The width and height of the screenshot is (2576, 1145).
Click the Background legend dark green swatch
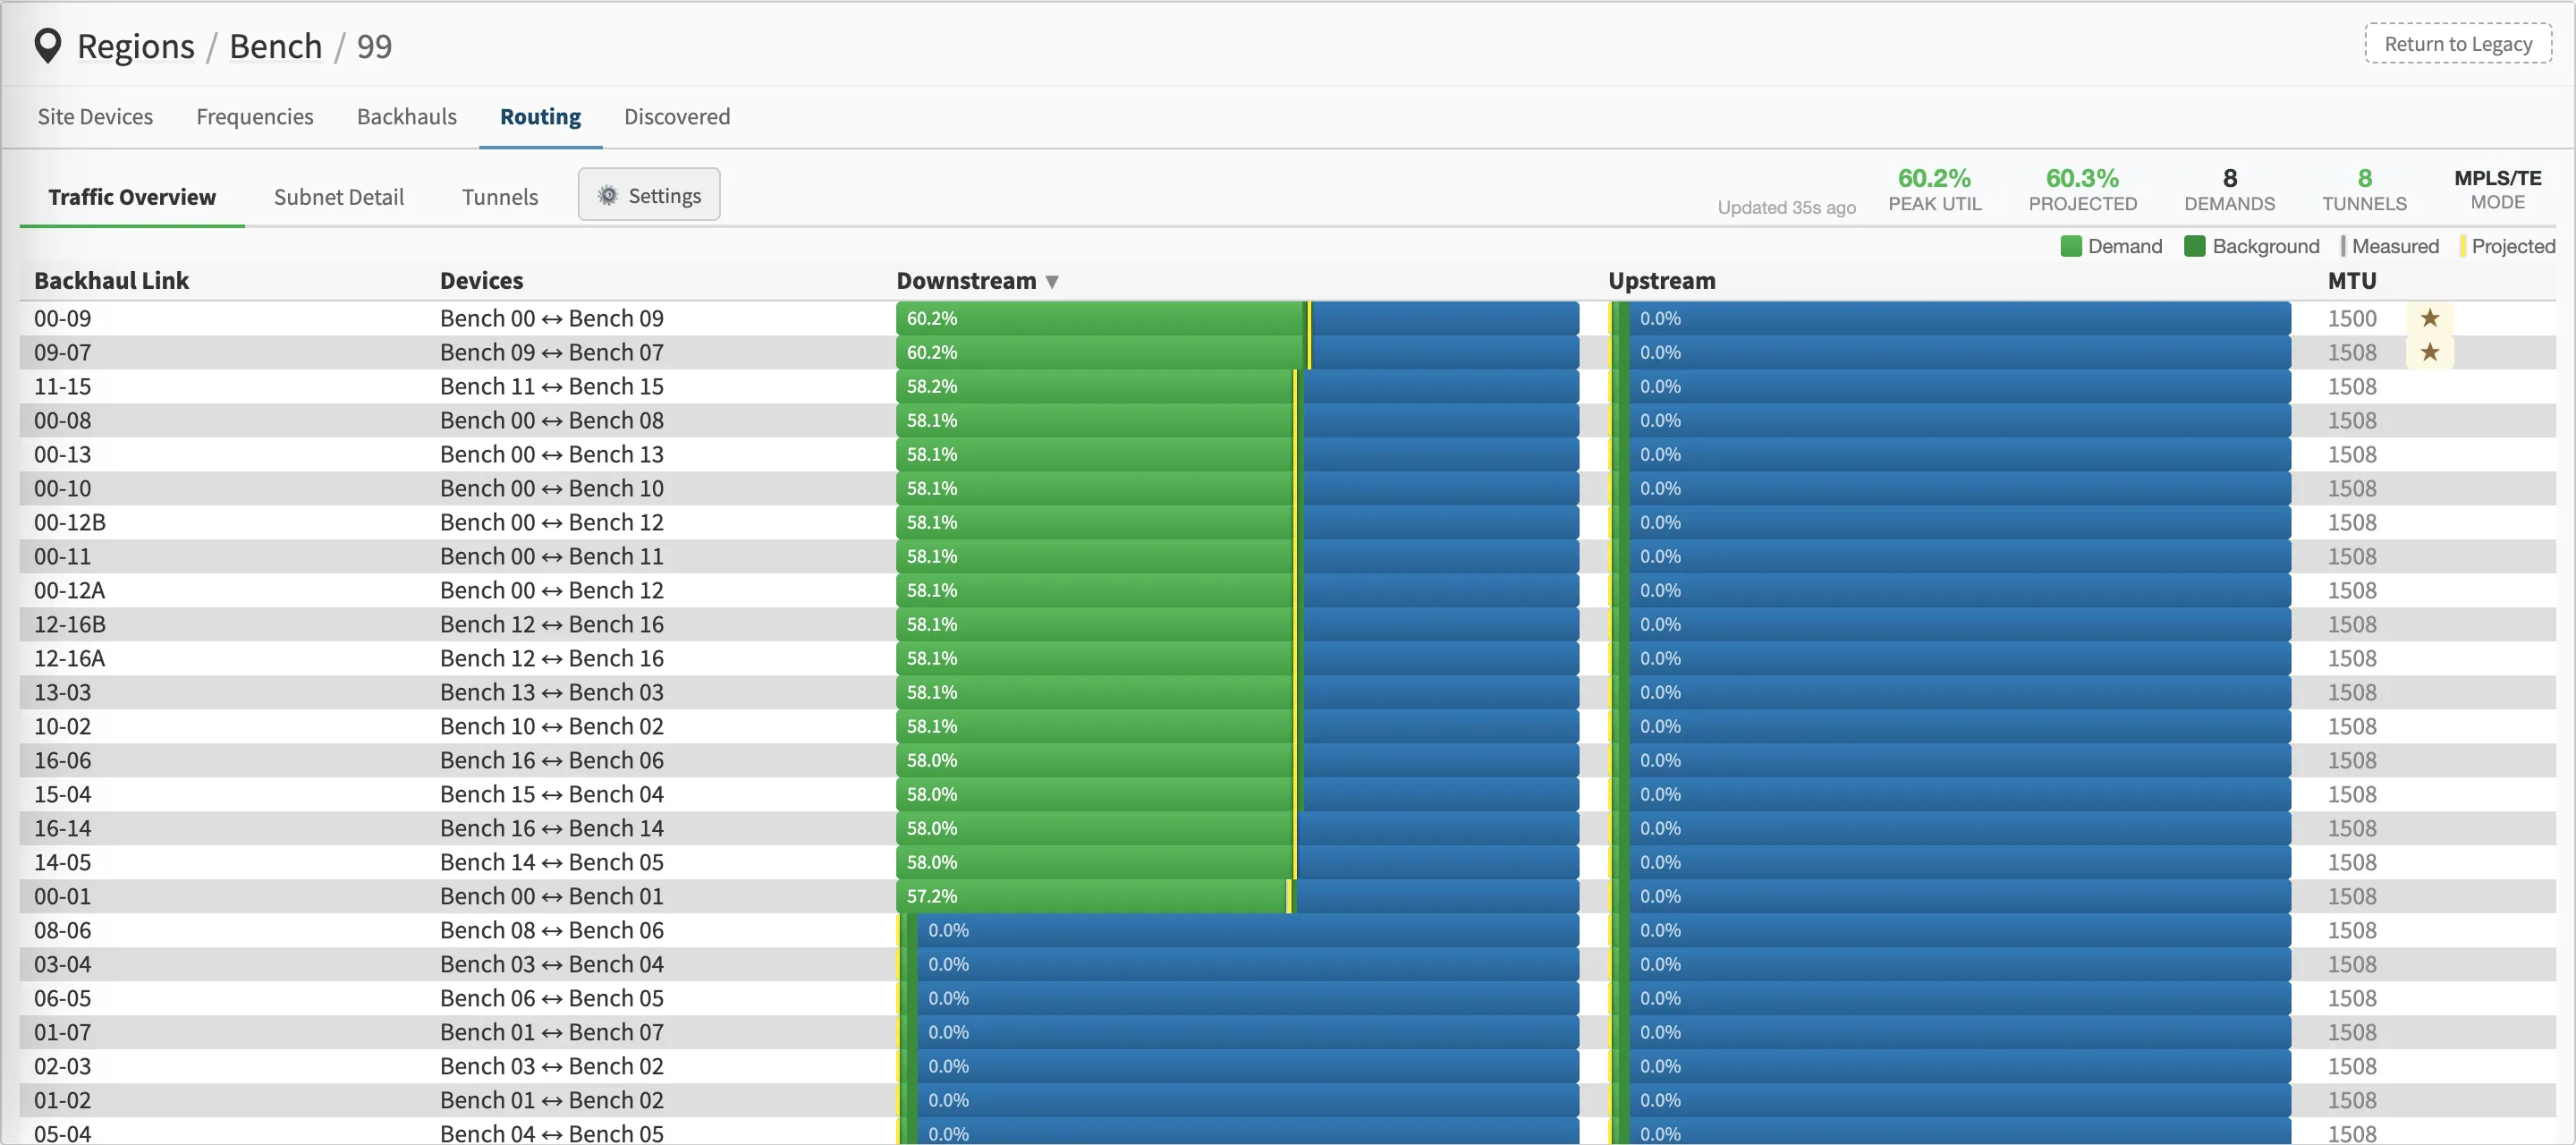point(2194,246)
